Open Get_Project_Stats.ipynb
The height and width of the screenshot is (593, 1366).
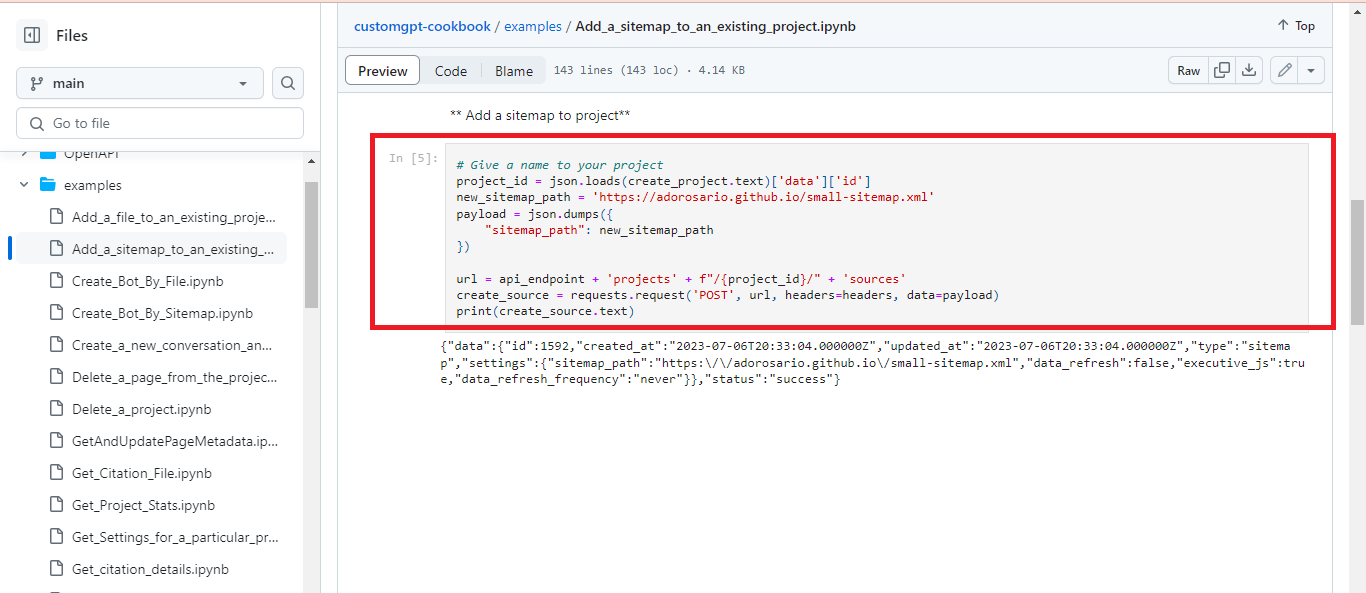tap(144, 505)
